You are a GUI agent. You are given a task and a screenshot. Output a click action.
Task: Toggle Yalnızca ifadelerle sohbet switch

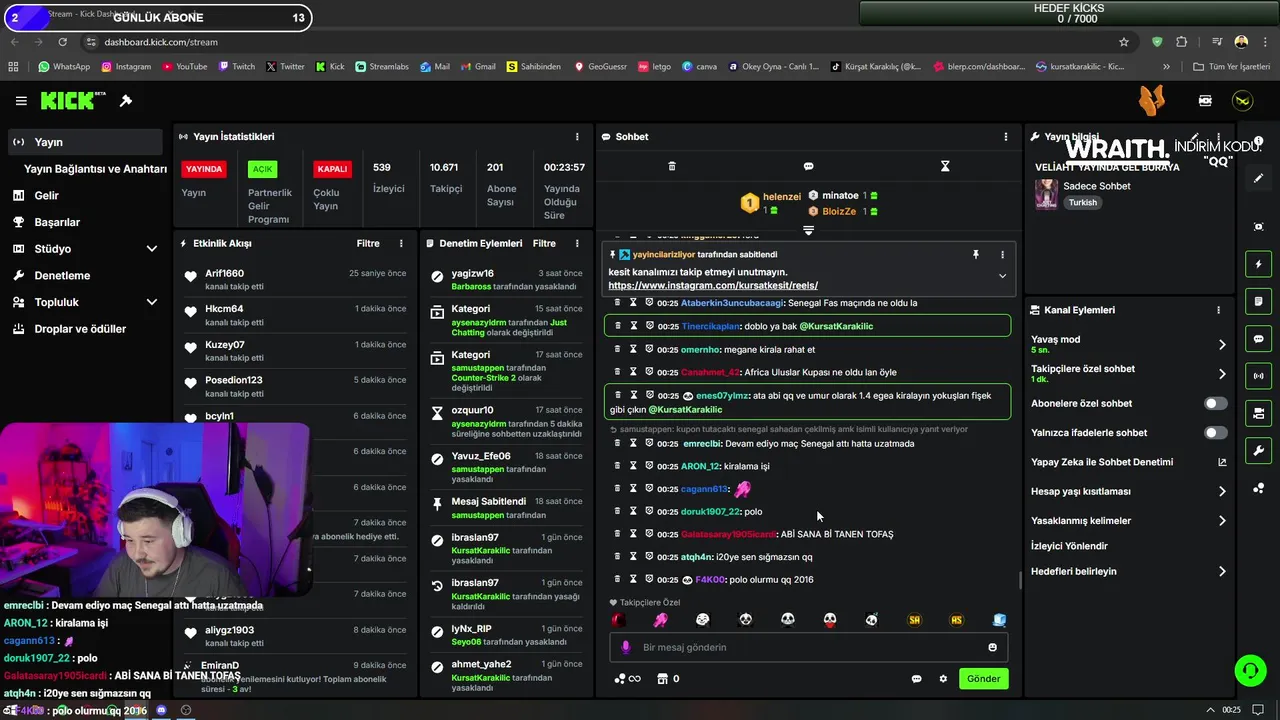pyautogui.click(x=1215, y=433)
